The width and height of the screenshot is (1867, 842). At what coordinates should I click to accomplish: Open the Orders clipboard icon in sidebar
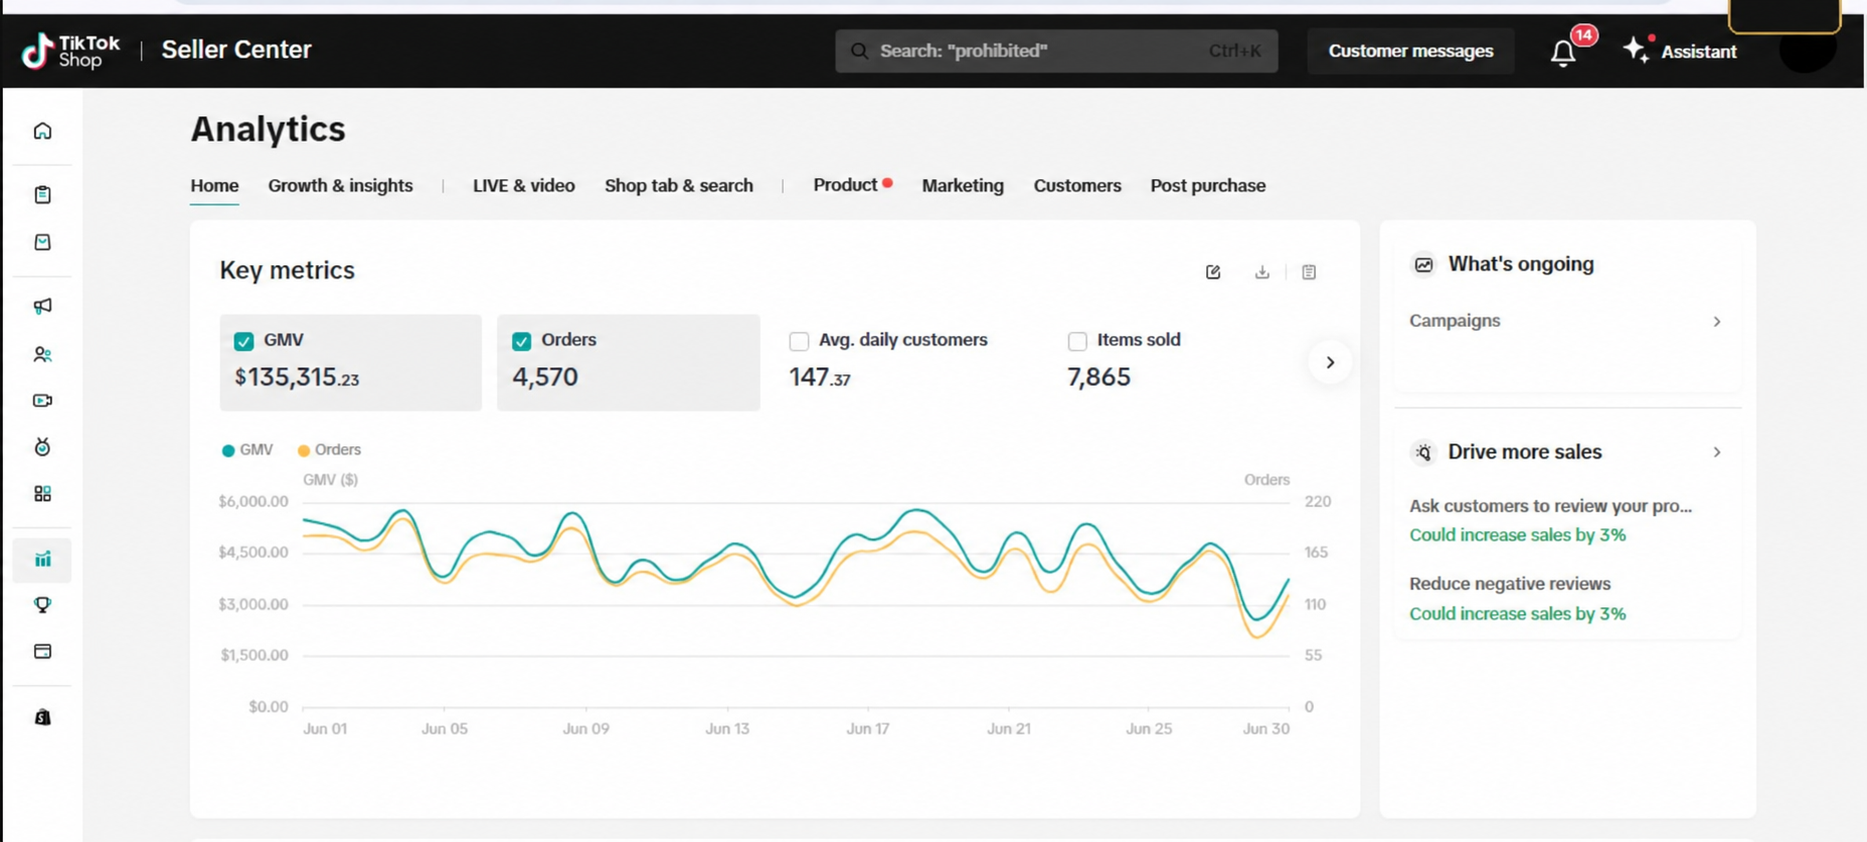[x=42, y=194]
